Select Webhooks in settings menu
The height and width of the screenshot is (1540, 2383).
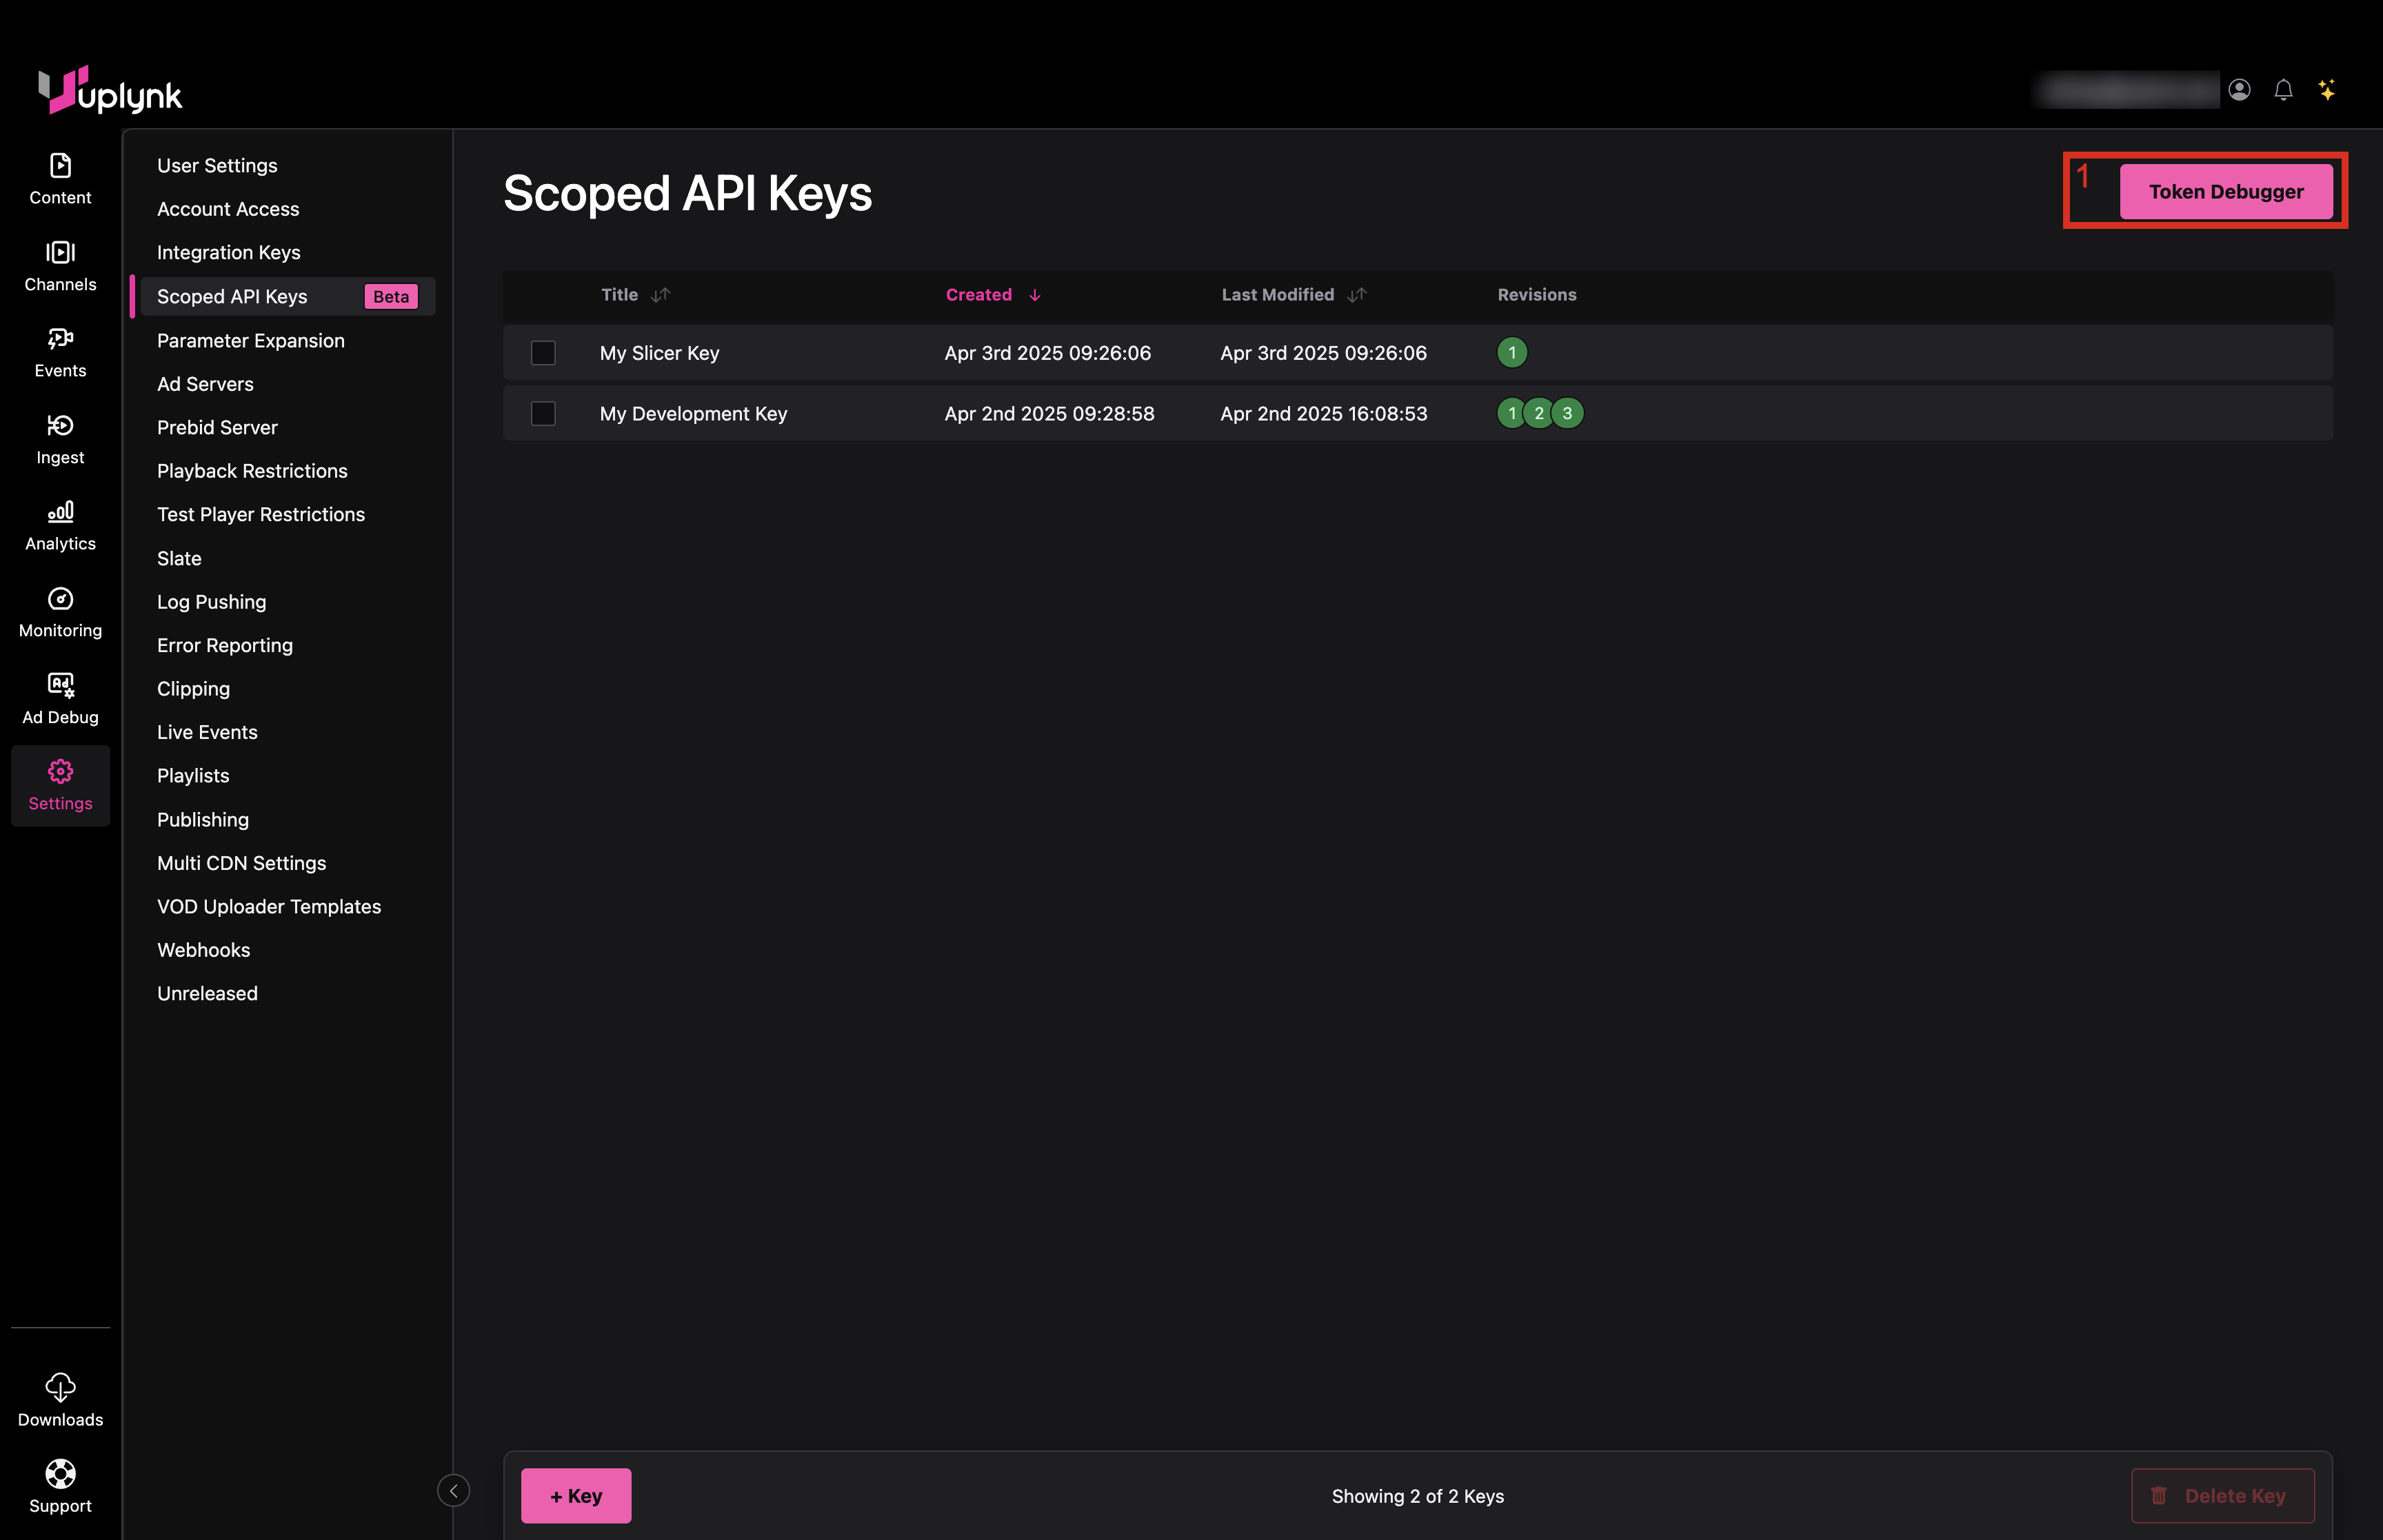click(203, 950)
